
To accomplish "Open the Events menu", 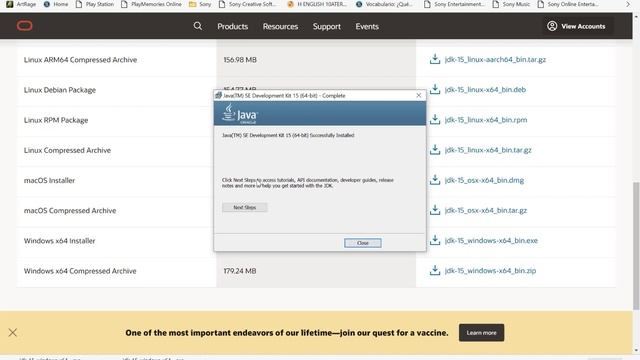I will coord(367,27).
